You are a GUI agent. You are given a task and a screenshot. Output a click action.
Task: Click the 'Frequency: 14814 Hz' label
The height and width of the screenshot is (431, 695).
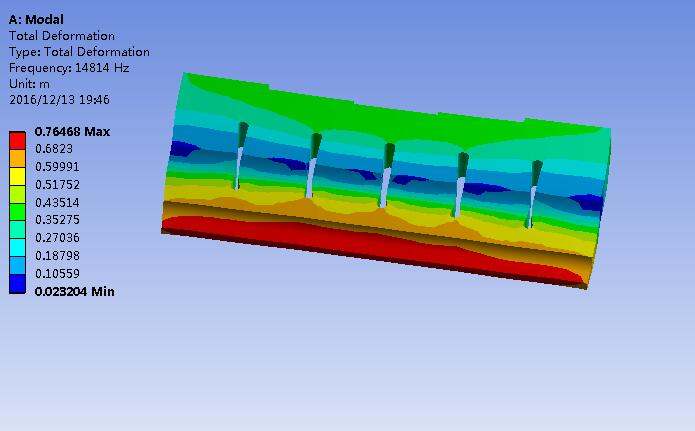(69, 68)
